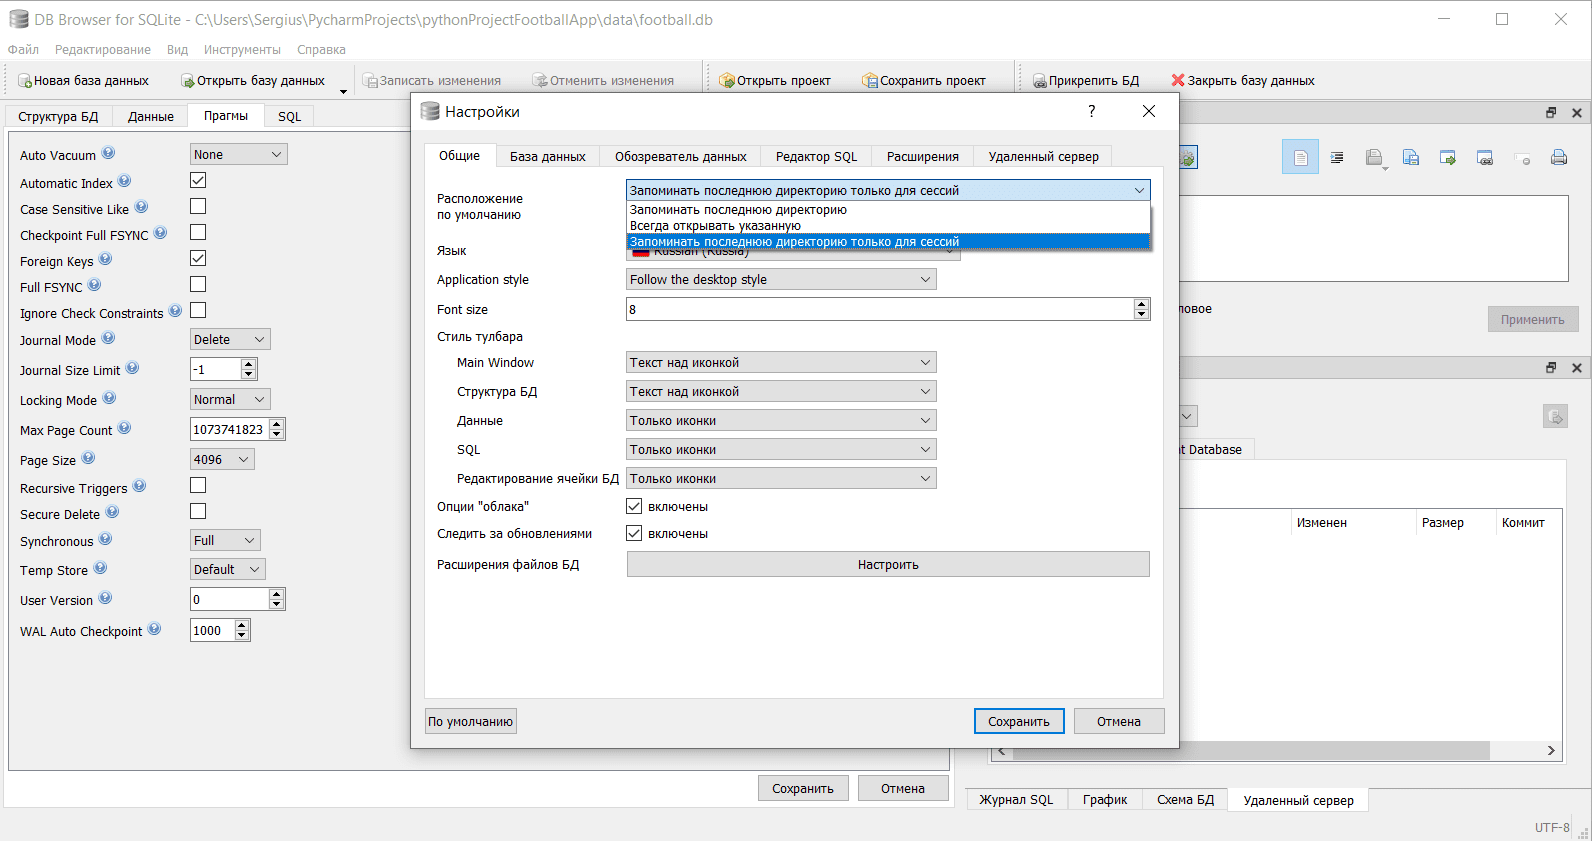This screenshot has width=1592, height=841.
Task: Switch to Редактор SQL settings tab
Action: [x=817, y=156]
